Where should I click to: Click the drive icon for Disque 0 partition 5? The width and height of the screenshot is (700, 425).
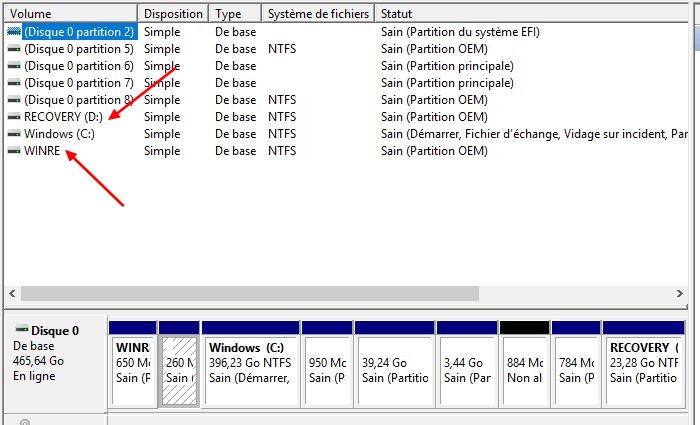pos(14,49)
